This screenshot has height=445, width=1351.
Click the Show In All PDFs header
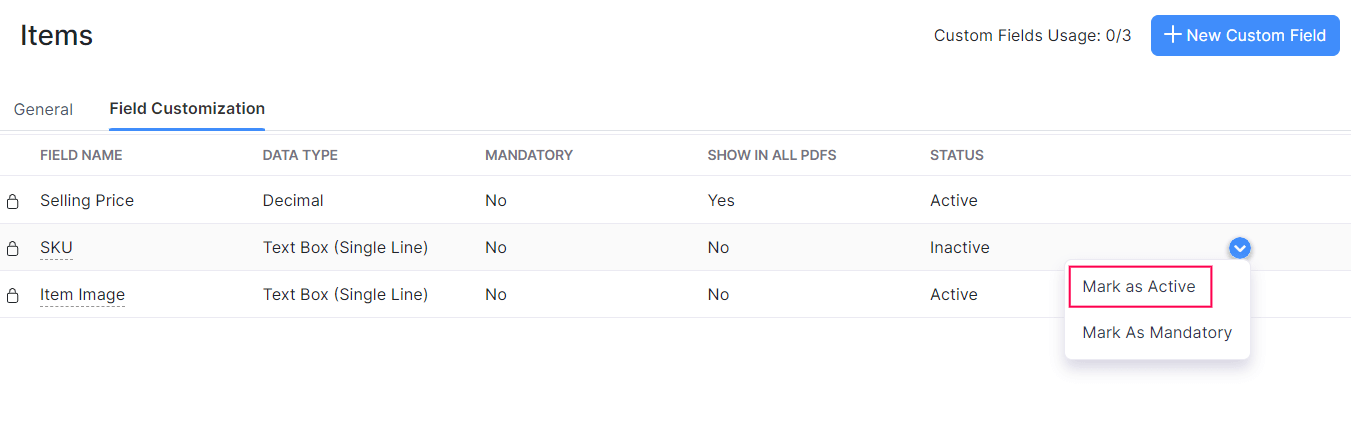point(772,155)
